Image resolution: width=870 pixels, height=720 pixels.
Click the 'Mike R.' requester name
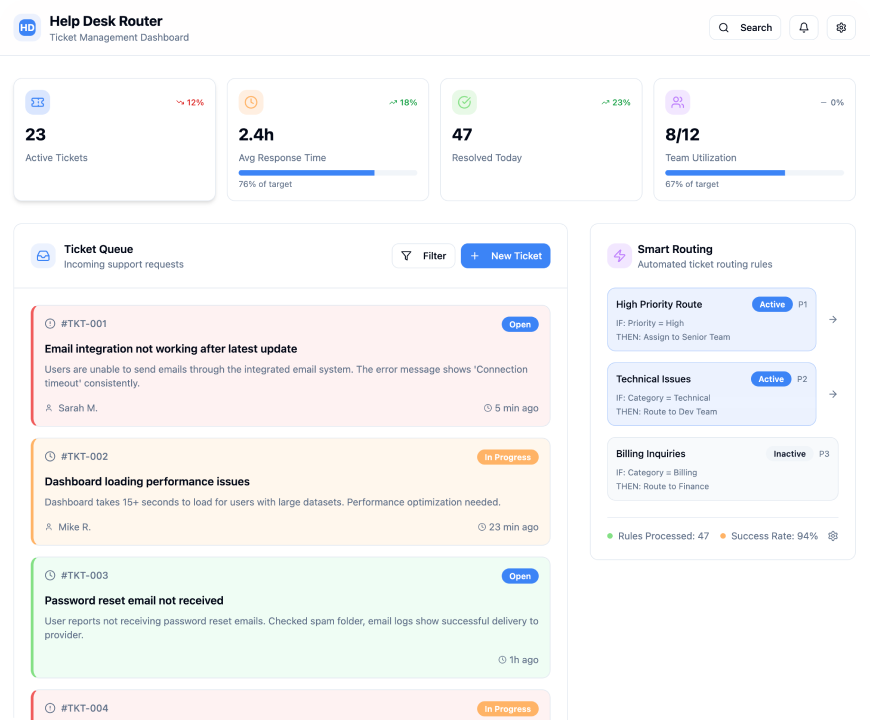pyautogui.click(x=74, y=527)
